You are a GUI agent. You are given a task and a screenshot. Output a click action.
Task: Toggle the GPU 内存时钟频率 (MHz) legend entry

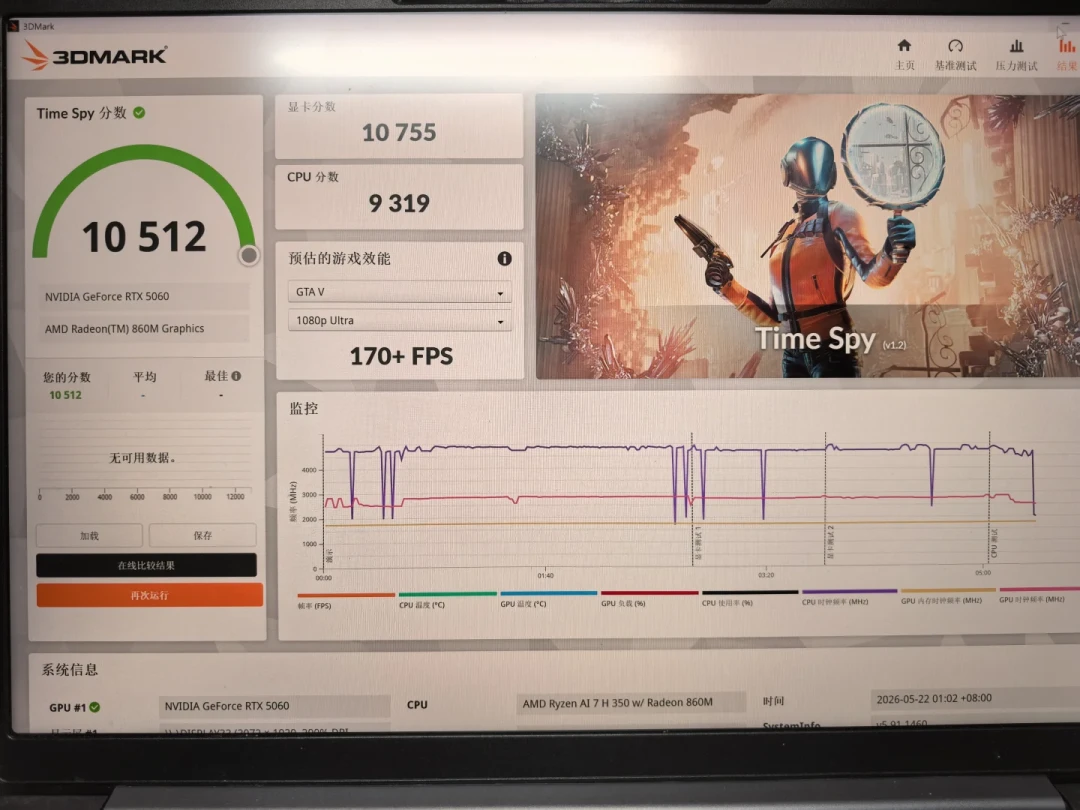click(948, 595)
